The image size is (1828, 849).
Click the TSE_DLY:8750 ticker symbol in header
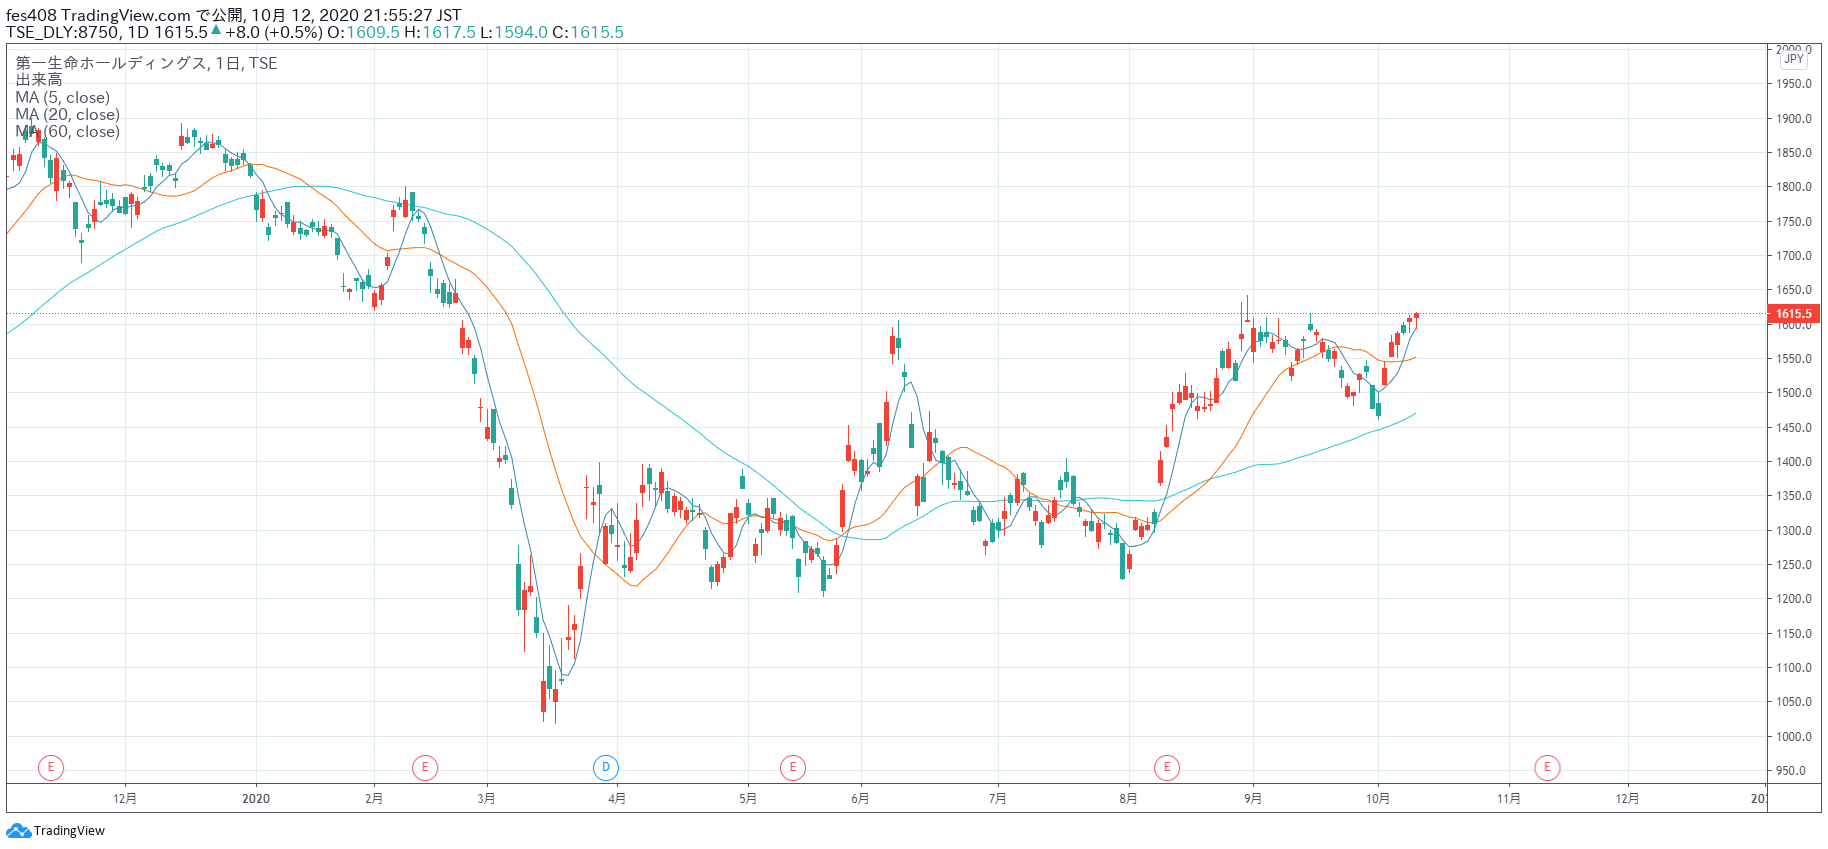coord(63,32)
